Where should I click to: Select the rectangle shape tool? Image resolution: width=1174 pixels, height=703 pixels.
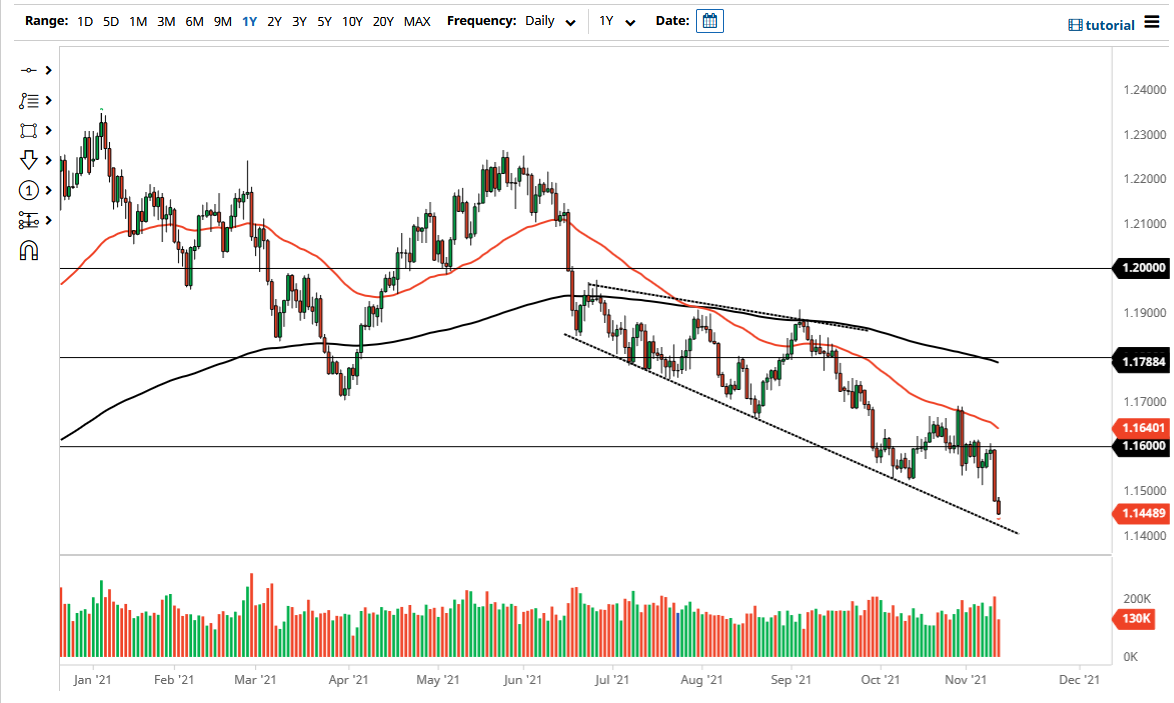click(x=28, y=130)
